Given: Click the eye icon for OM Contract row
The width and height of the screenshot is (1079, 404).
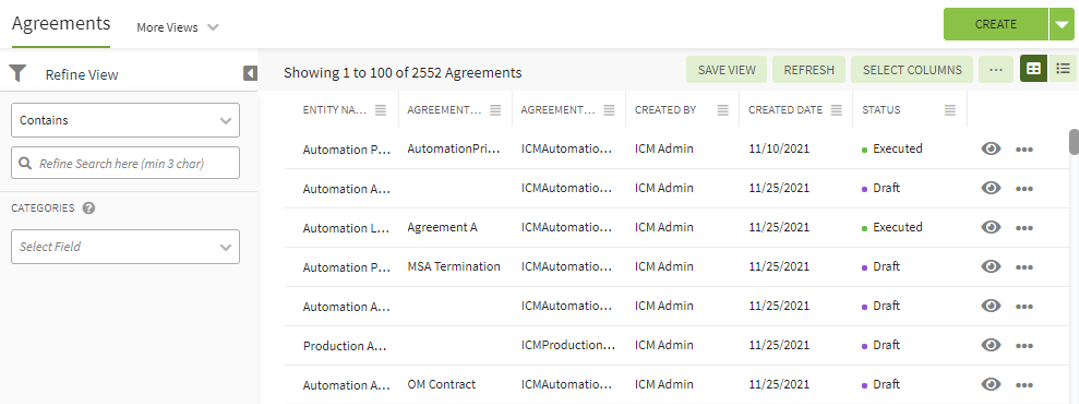Looking at the screenshot, I should pos(991,384).
